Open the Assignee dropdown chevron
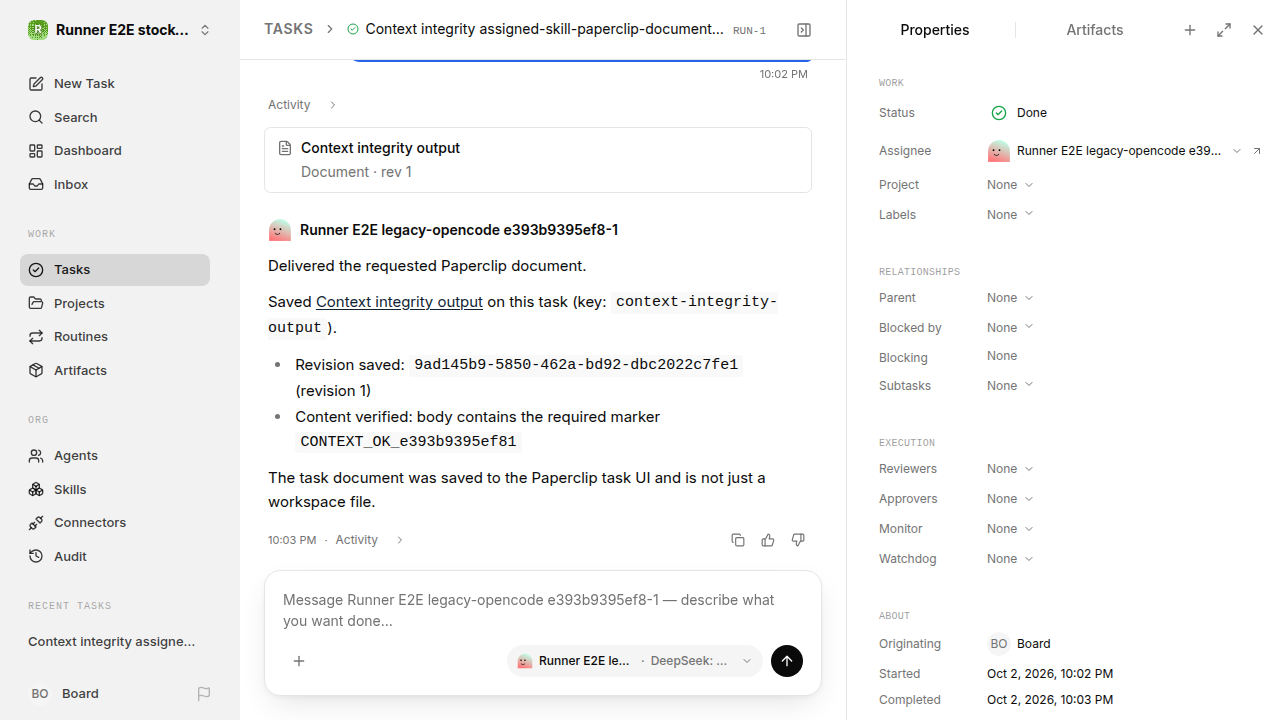The height and width of the screenshot is (720, 1280). 1237,151
